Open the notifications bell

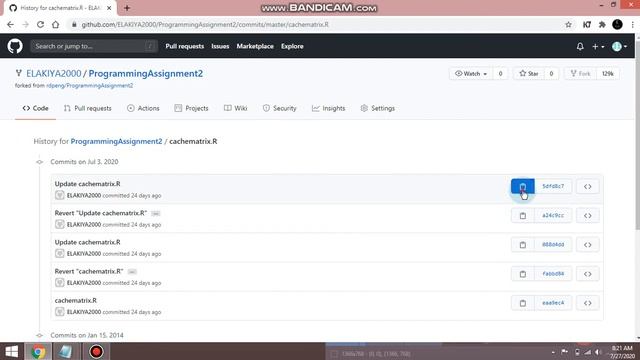coord(580,47)
